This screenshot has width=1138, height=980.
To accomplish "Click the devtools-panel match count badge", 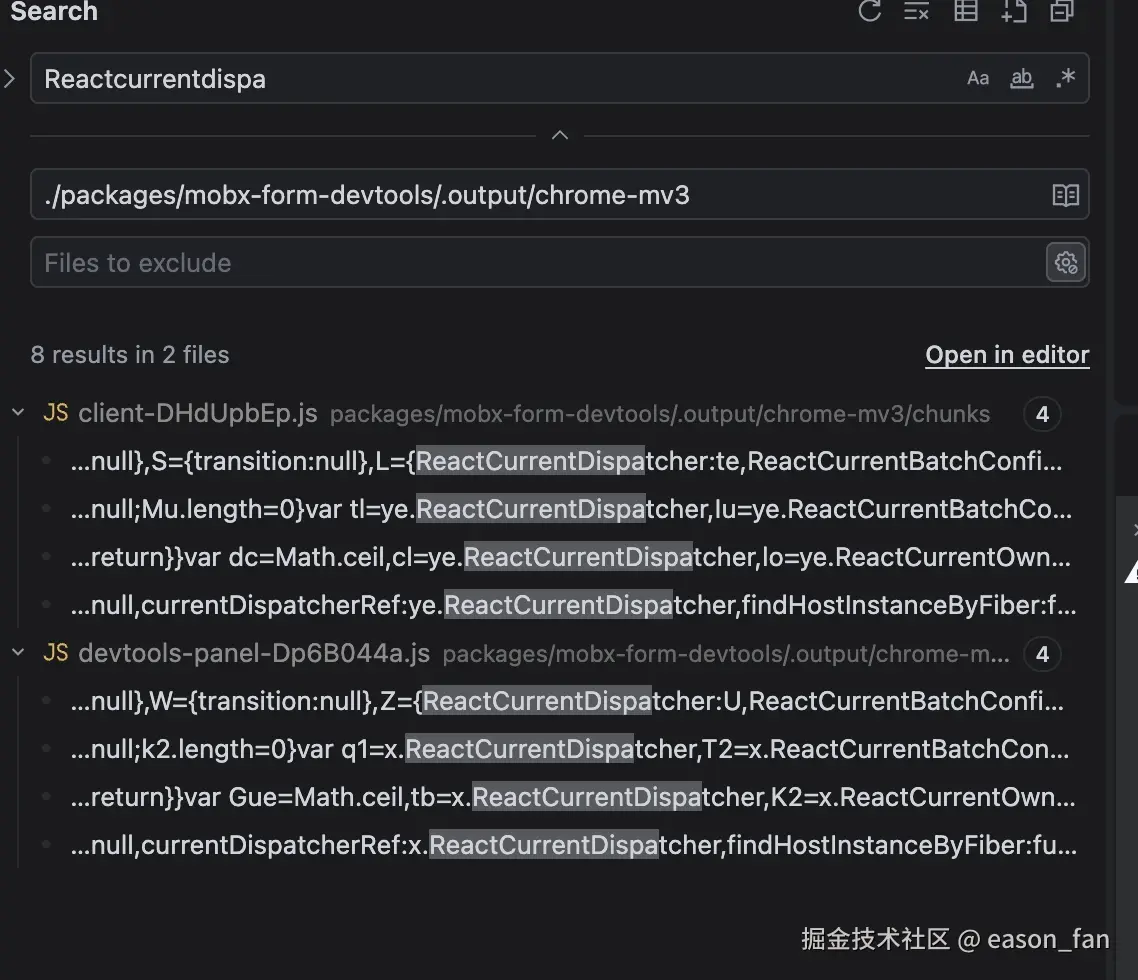I will (1042, 653).
